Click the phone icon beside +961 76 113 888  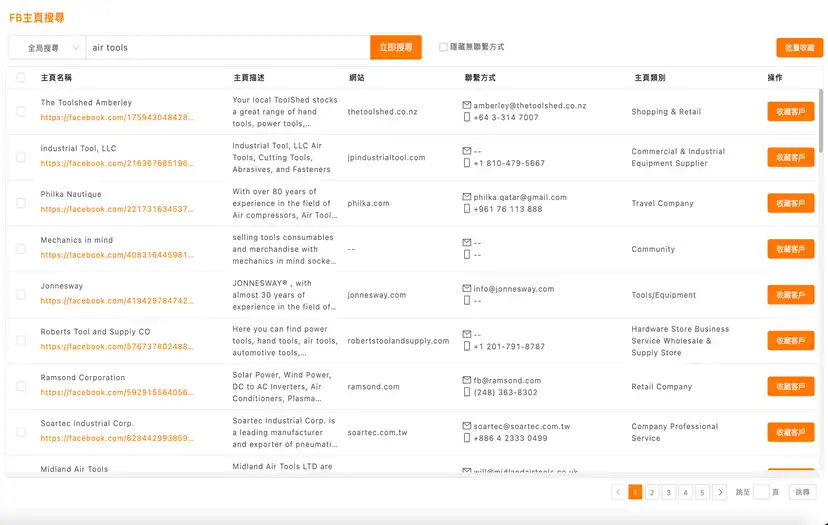[x=467, y=209]
